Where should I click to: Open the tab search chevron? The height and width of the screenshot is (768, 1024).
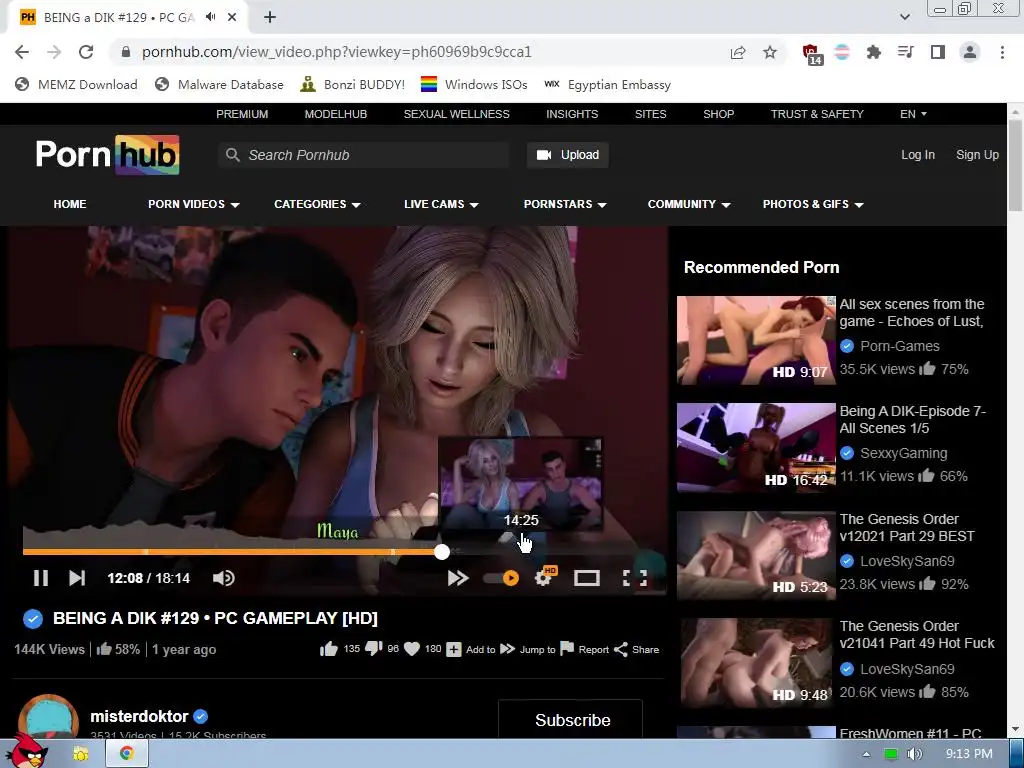click(x=904, y=17)
